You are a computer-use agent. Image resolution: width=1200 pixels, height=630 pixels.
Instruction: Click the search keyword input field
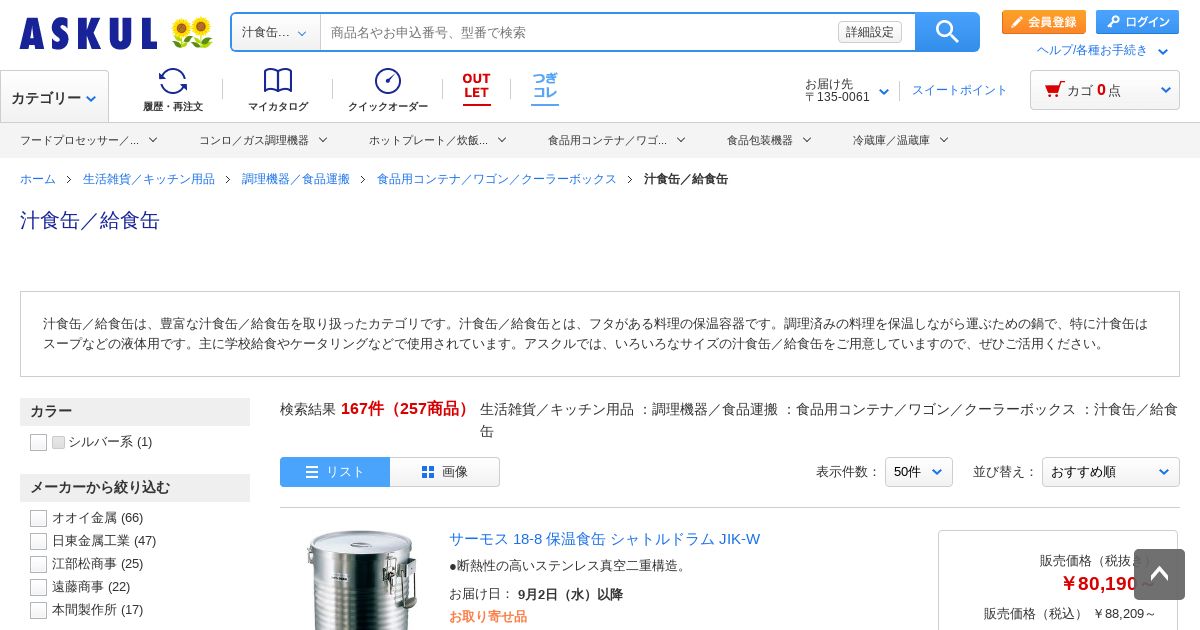[580, 32]
